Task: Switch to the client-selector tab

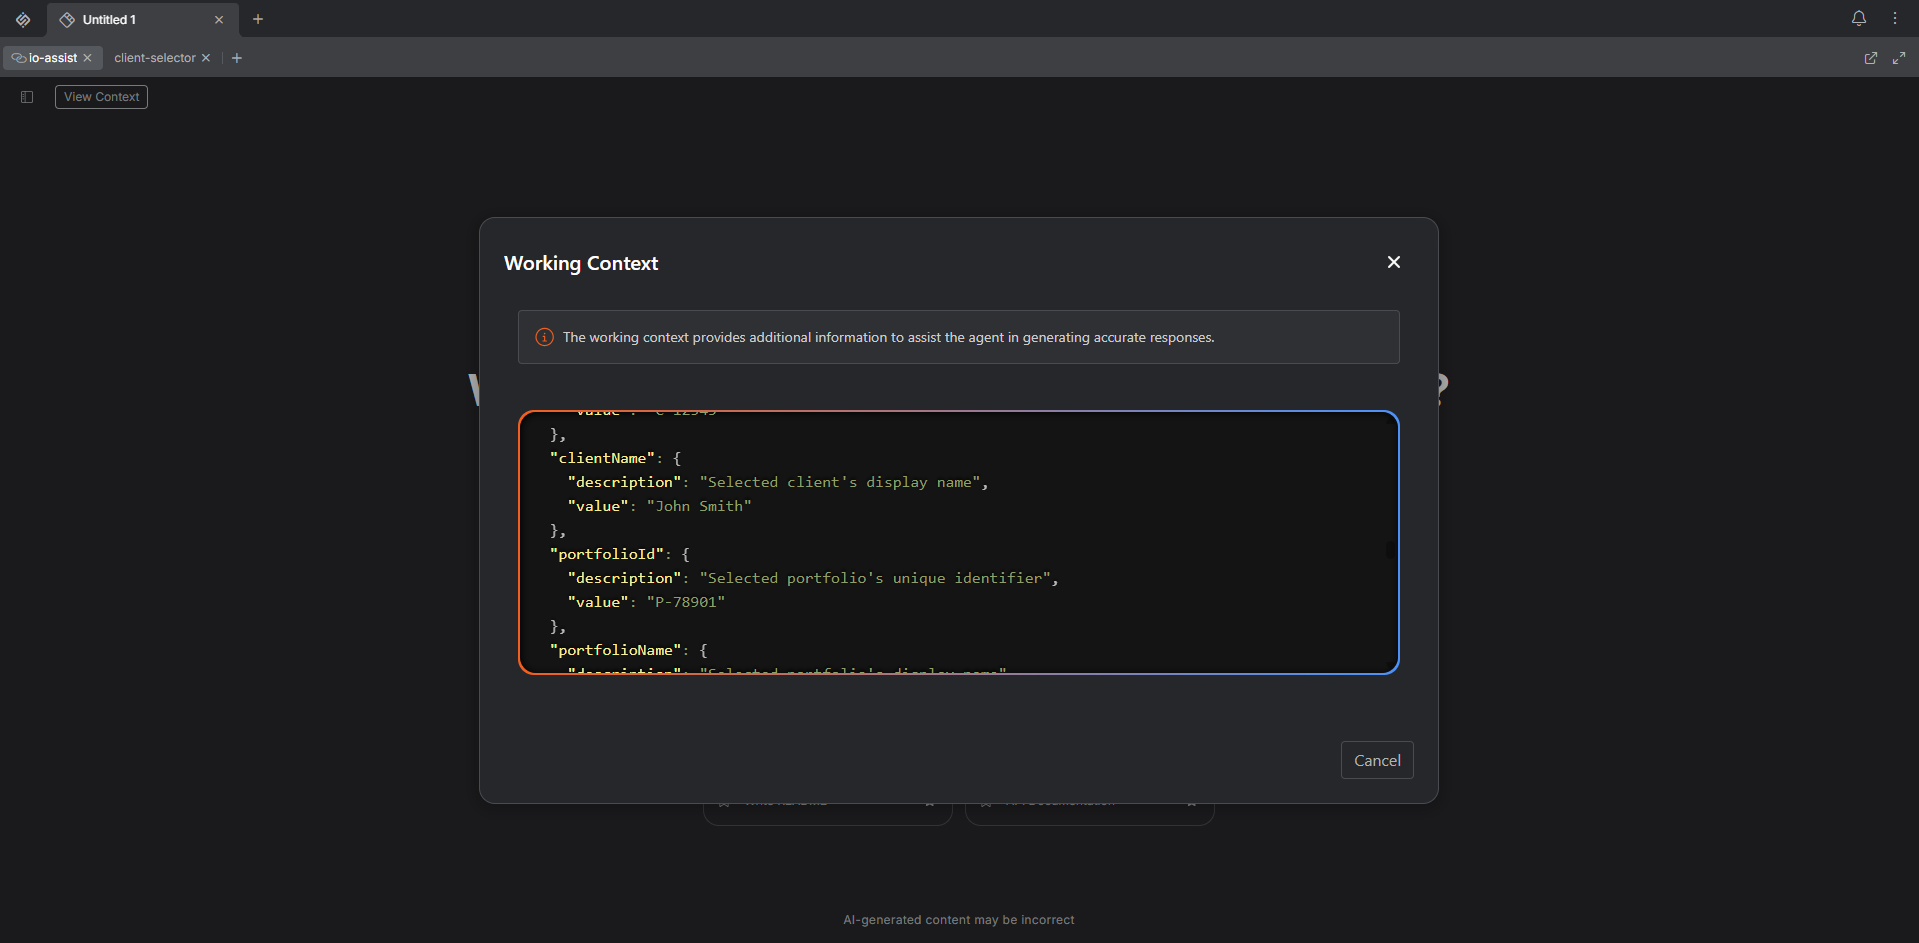Action: 155,58
